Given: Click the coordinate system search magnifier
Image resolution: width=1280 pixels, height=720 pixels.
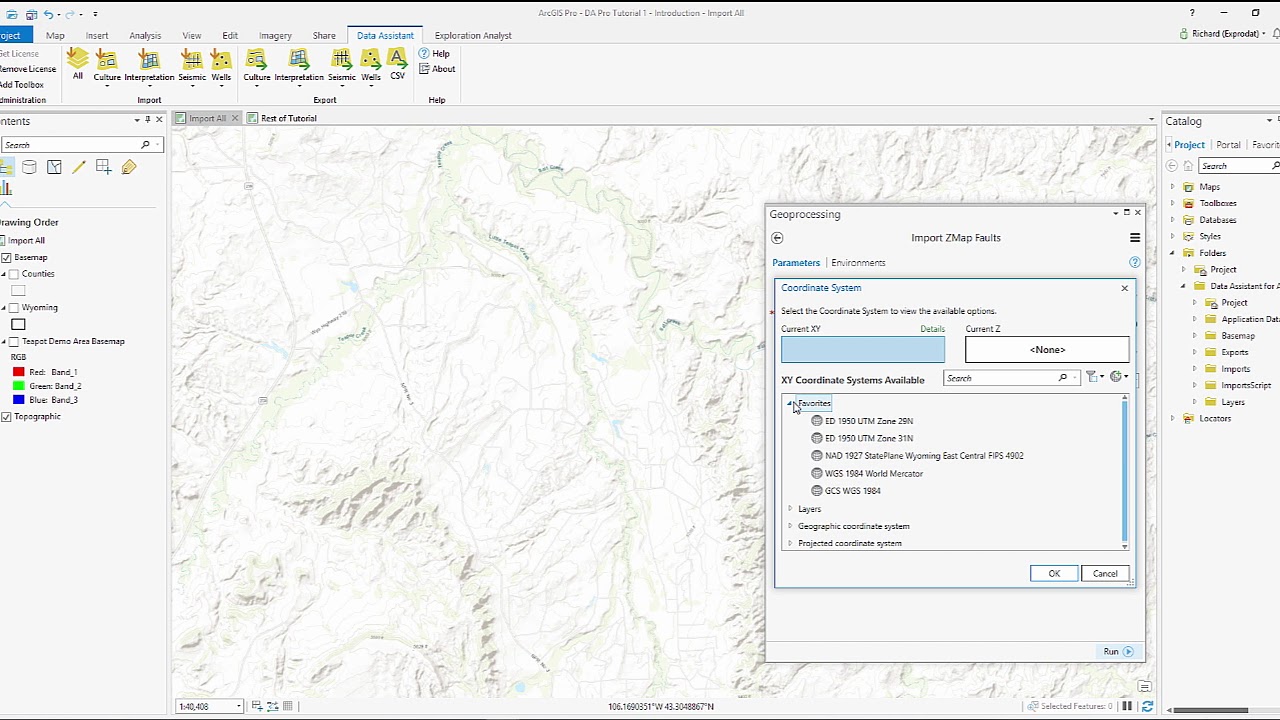Looking at the screenshot, I should [1062, 378].
